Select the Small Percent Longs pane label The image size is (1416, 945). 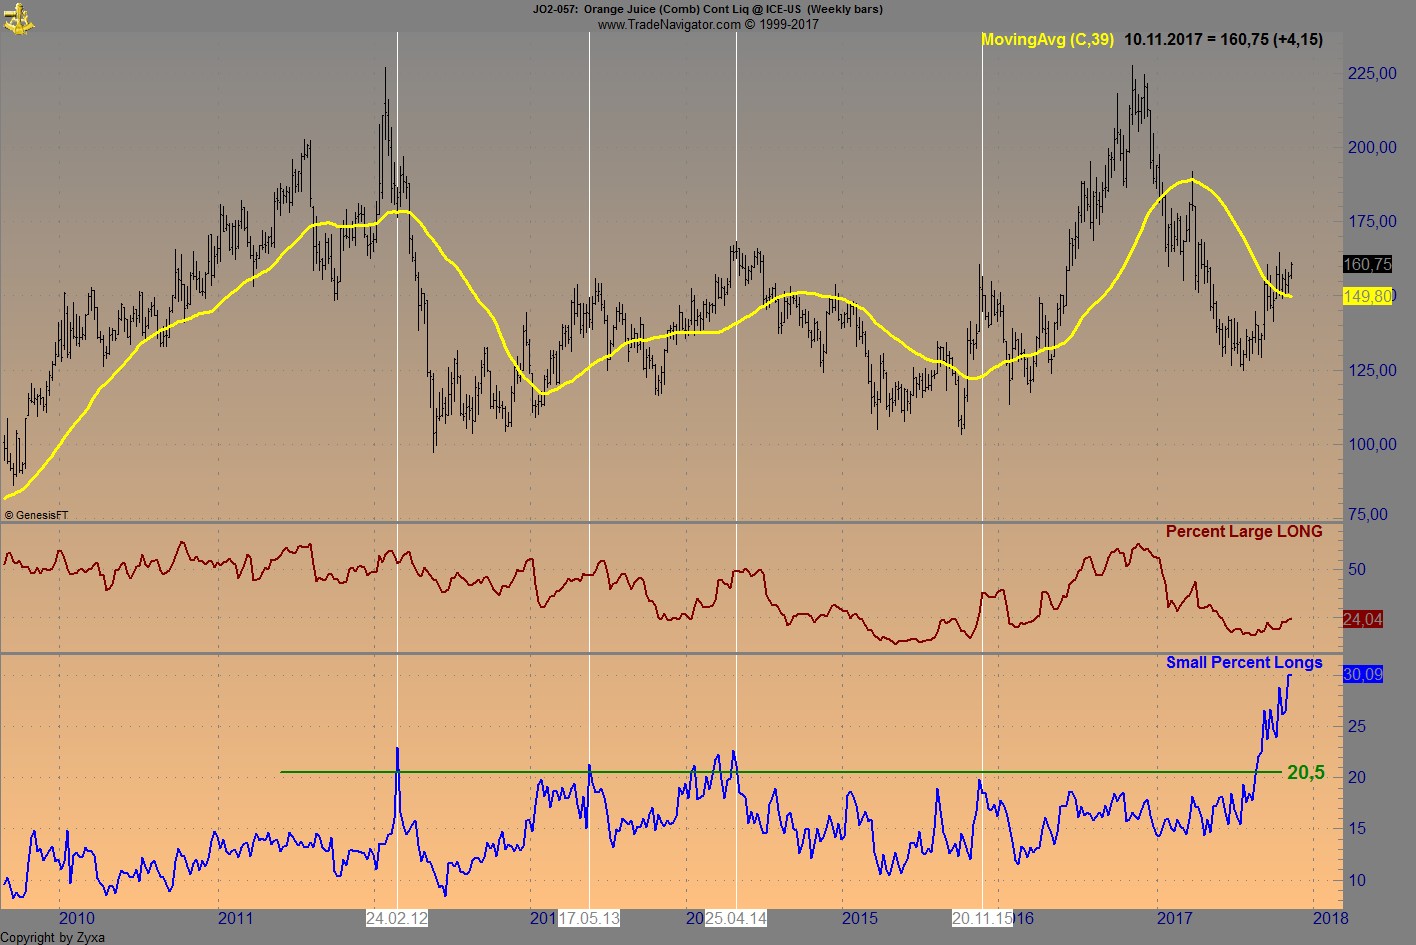[1244, 662]
